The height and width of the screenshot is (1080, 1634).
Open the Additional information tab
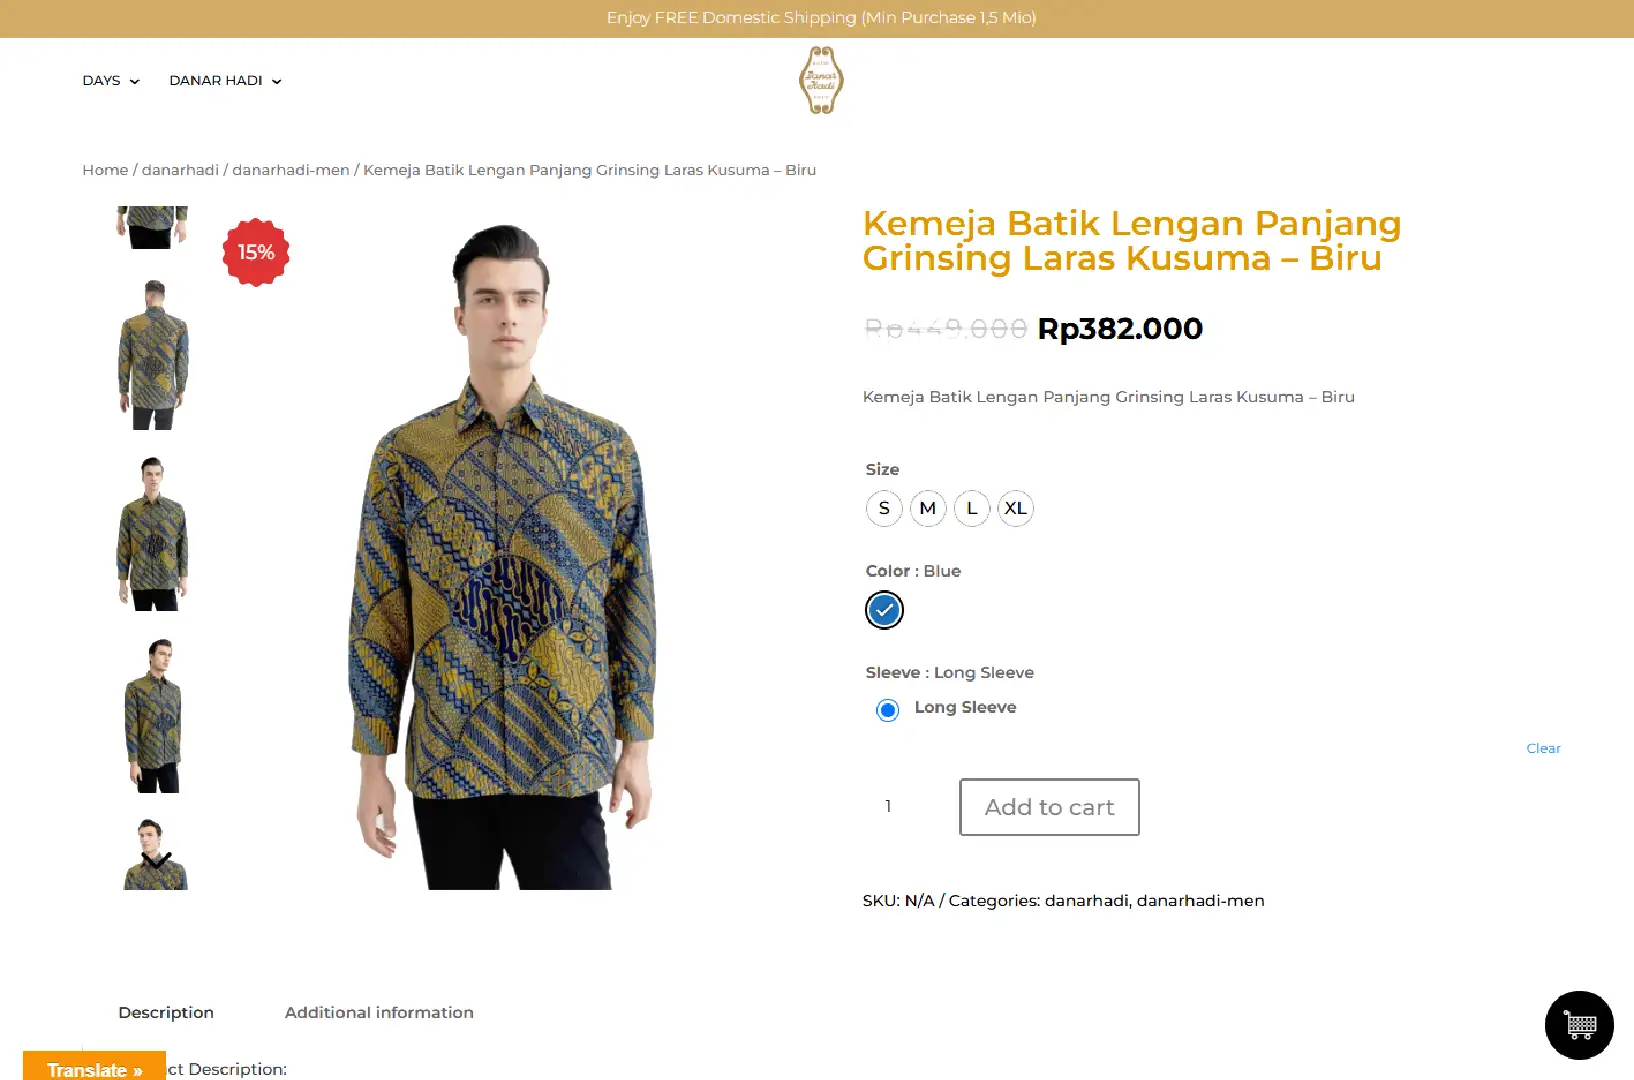pyautogui.click(x=379, y=1012)
